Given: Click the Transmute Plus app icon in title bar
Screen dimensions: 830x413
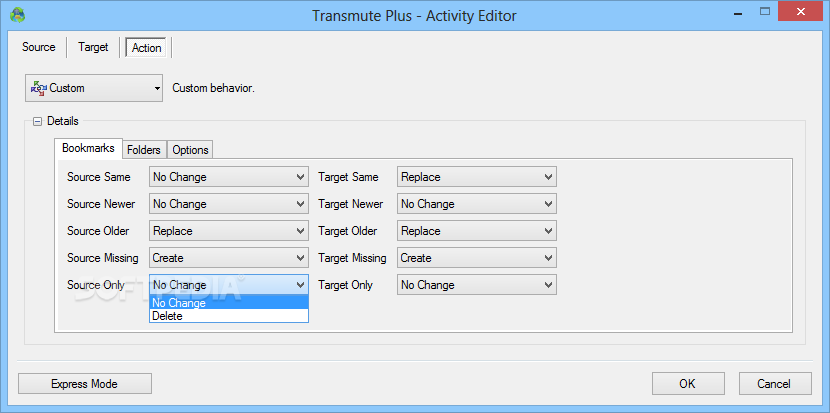Looking at the screenshot, I should click(18, 14).
